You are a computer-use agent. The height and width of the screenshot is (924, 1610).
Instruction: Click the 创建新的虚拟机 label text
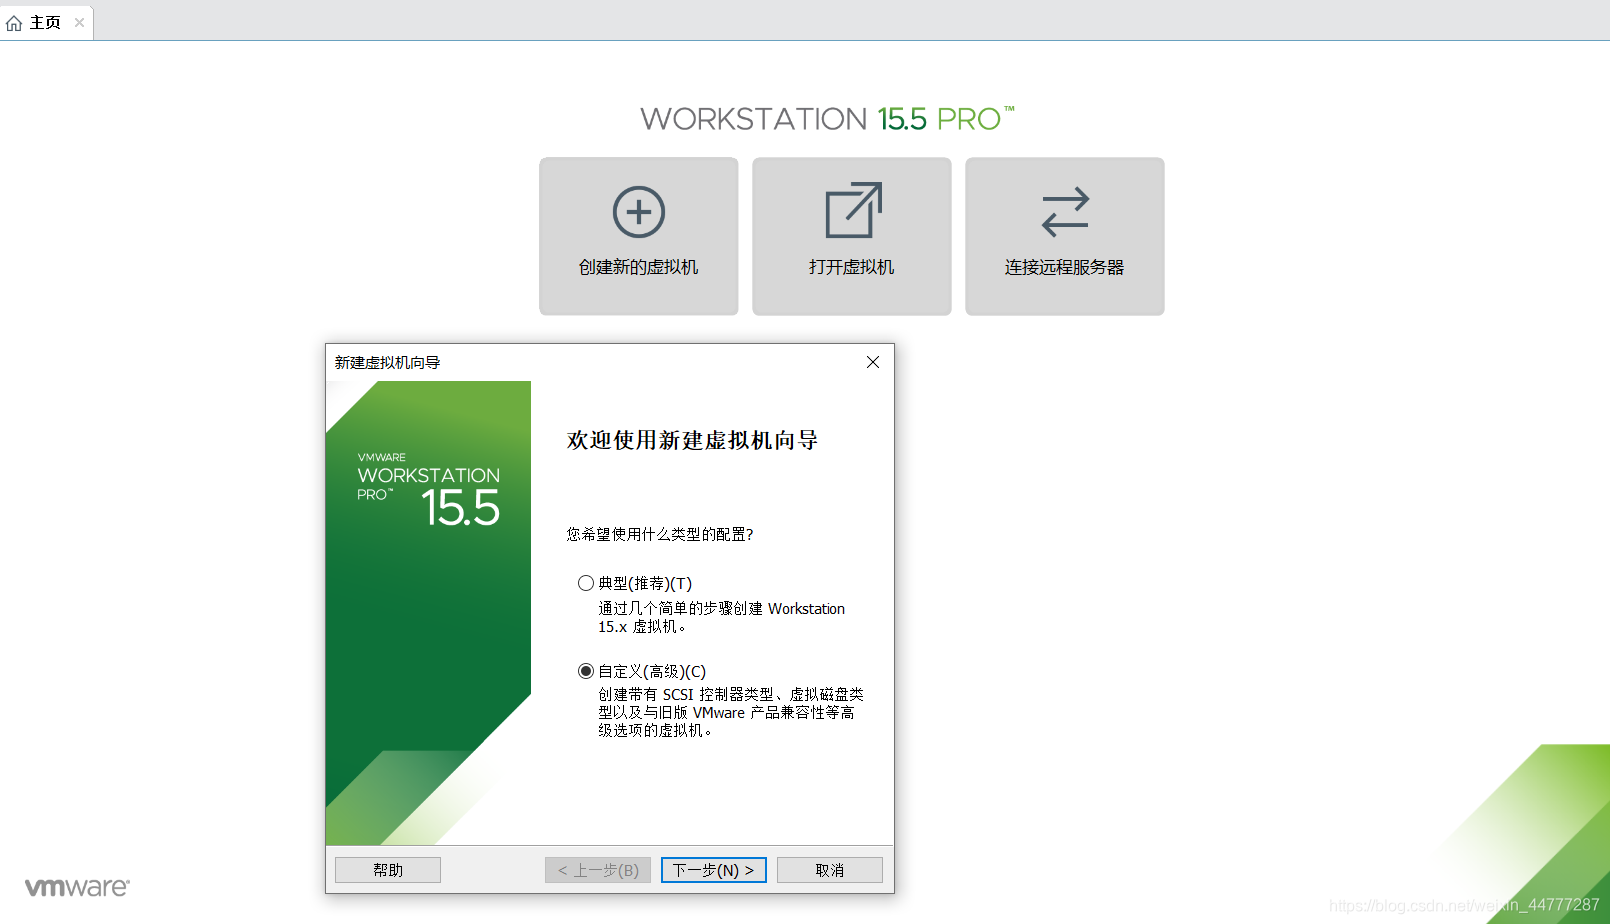tap(639, 267)
